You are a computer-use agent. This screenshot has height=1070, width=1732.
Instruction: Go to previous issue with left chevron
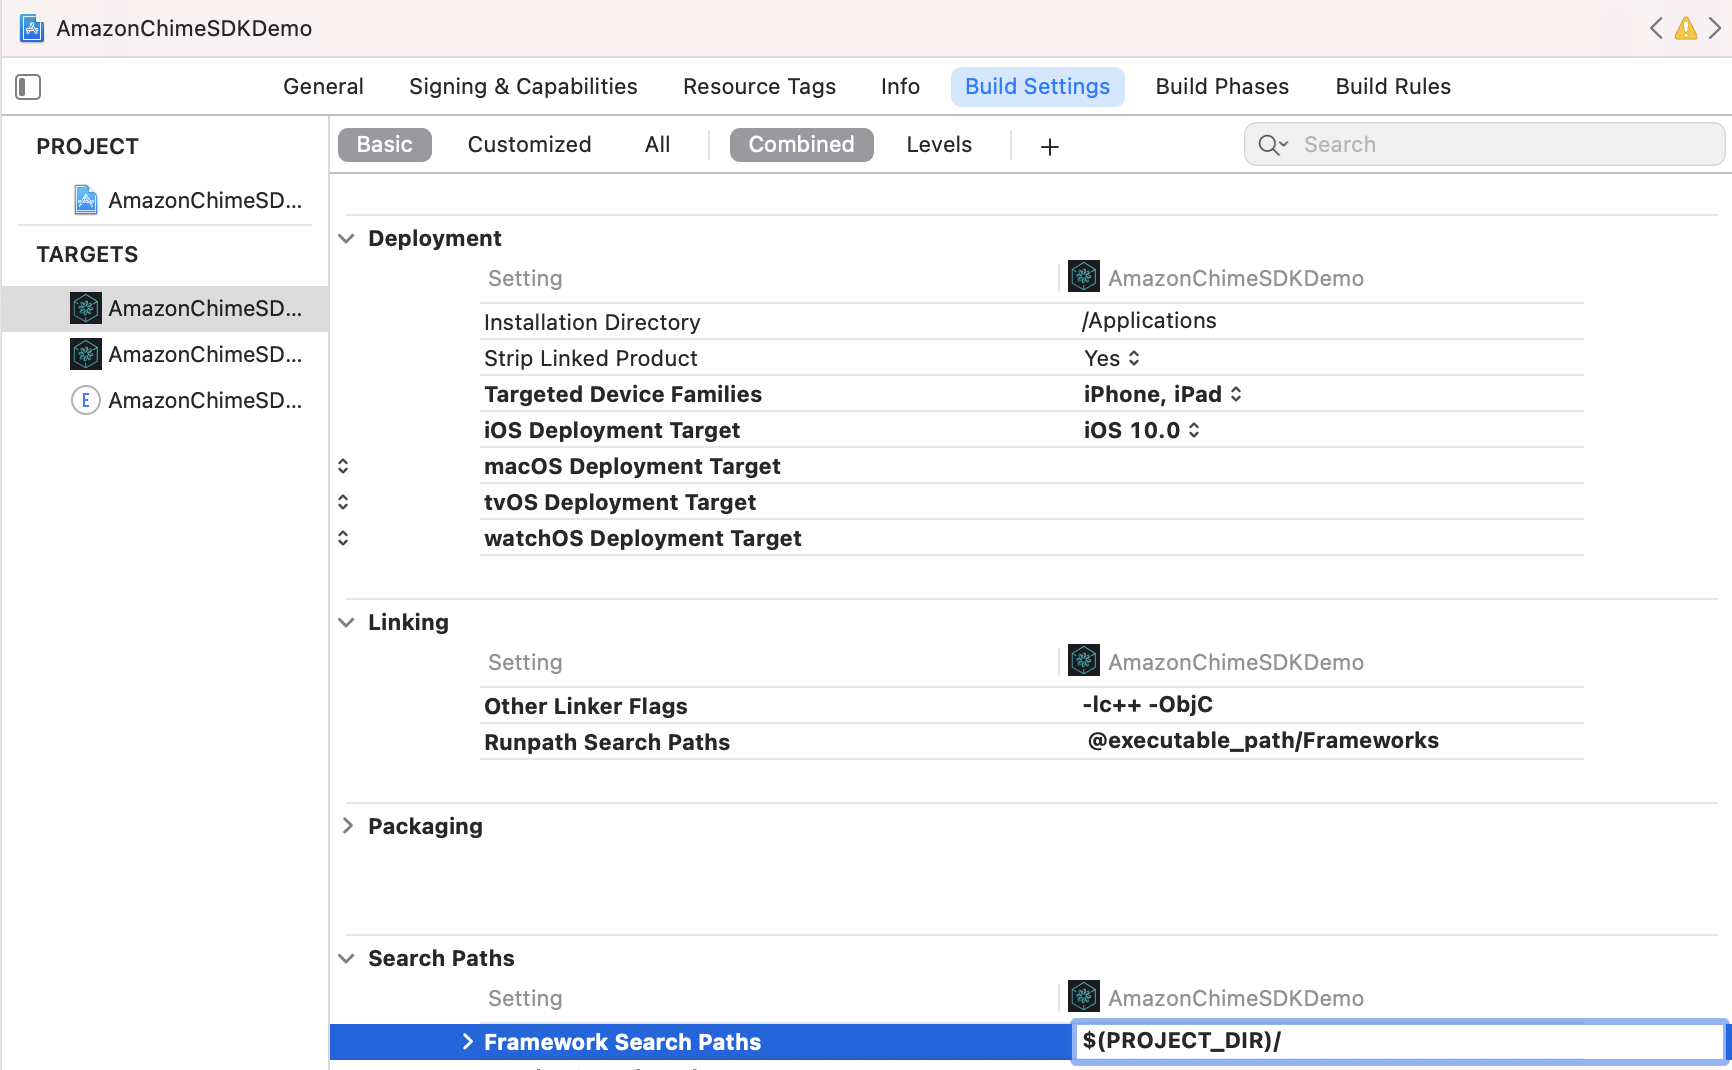pyautogui.click(x=1656, y=28)
